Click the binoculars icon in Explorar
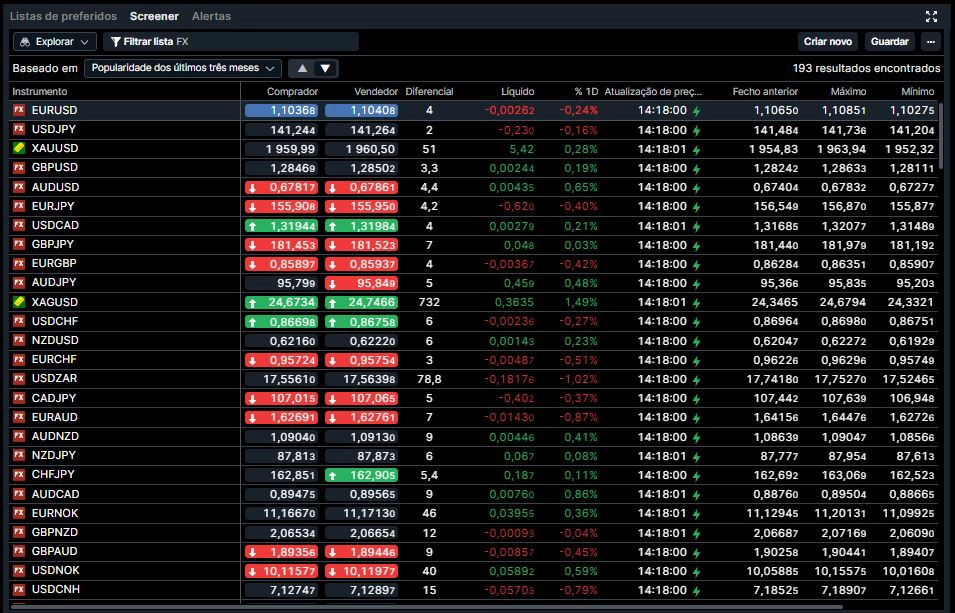Viewport: 955px width, 613px height. [x=25, y=41]
